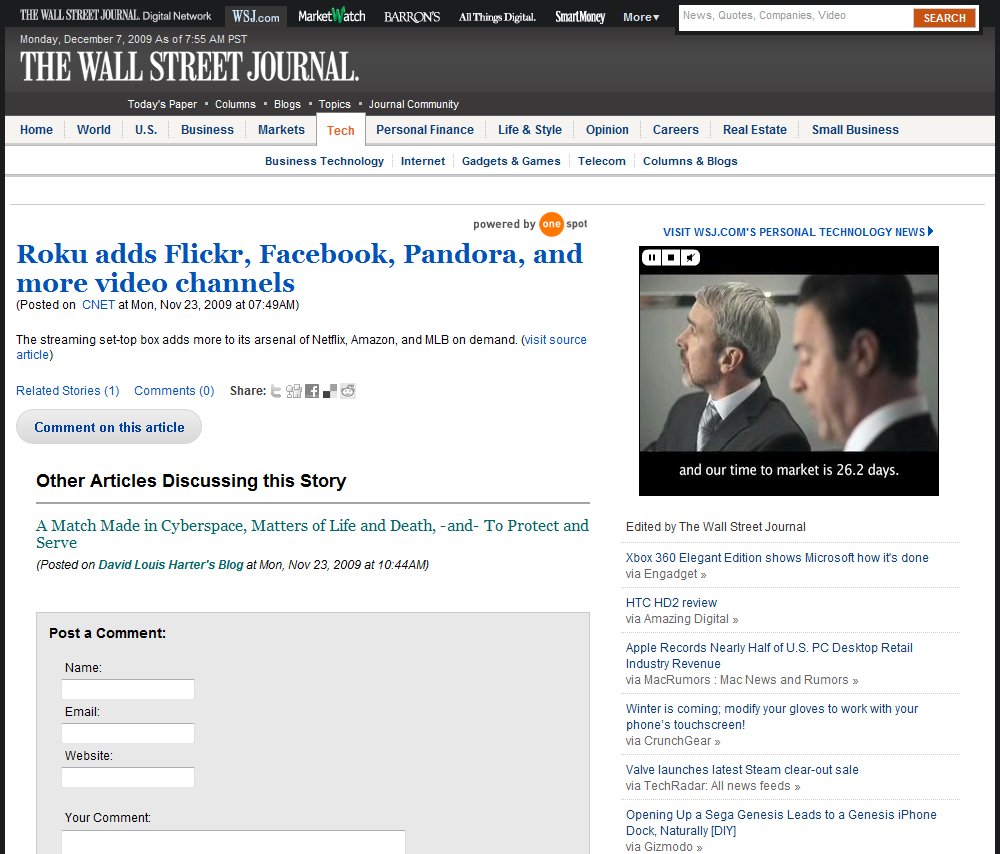Visit WSJ.com's Personal Technology News link

pos(798,232)
